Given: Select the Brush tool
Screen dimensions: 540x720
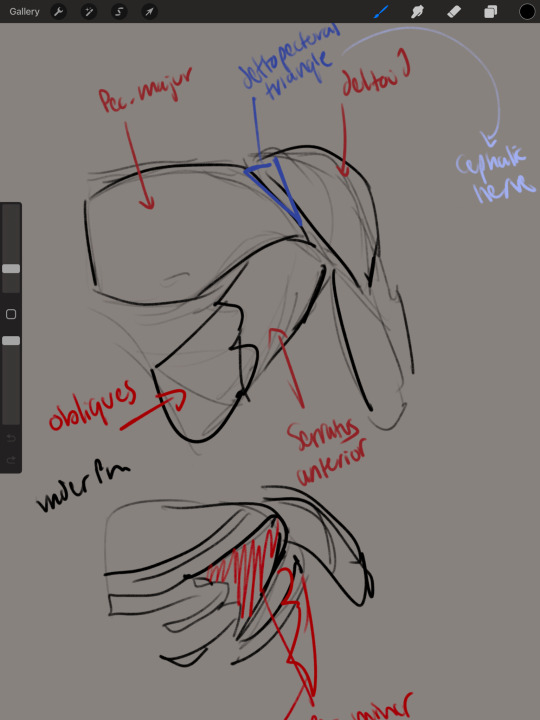Looking at the screenshot, I should click(381, 11).
